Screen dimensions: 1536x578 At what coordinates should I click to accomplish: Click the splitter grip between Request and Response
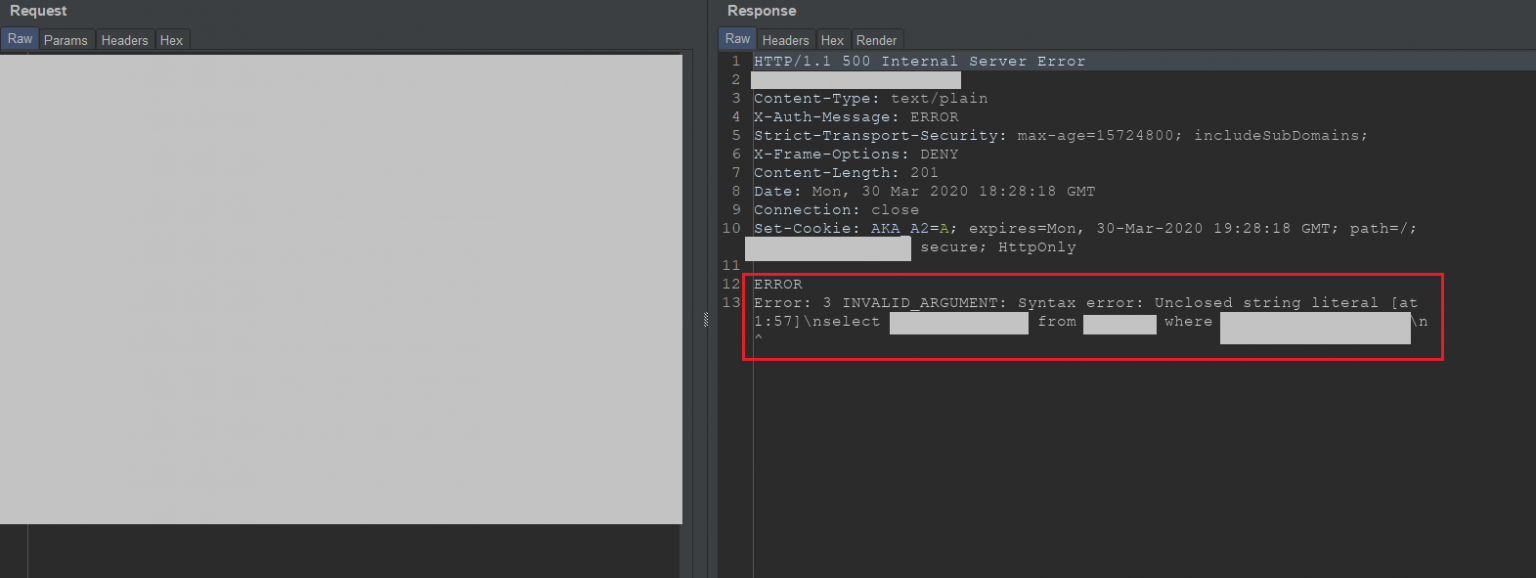(x=703, y=320)
